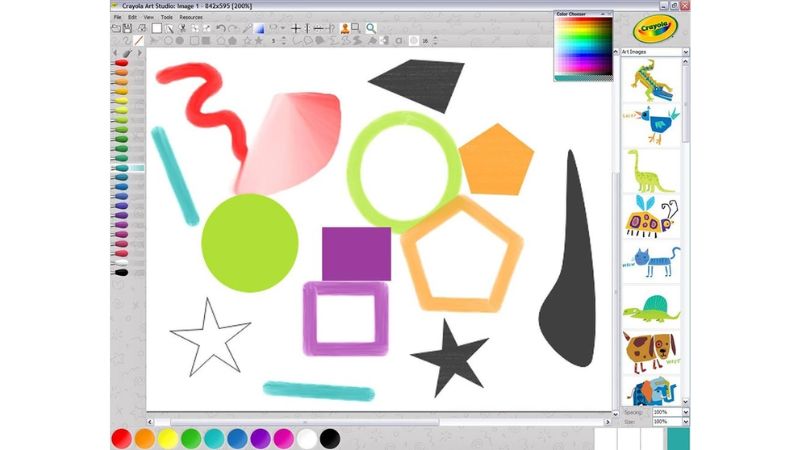The image size is (800, 450).
Task: Click the green dinosaur art image thumbnail
Action: pyautogui.click(x=650, y=170)
